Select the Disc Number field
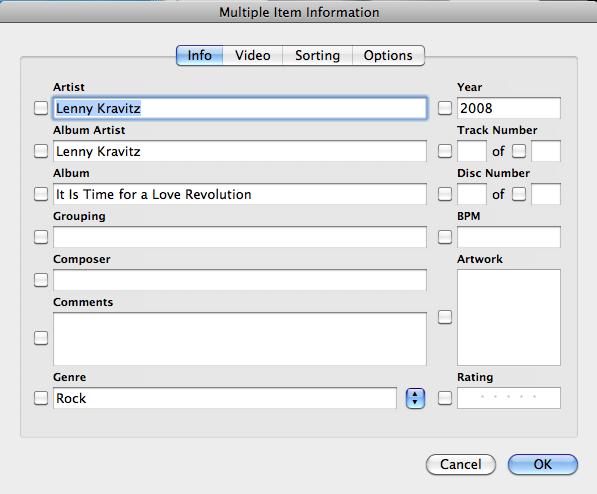The width and height of the screenshot is (597, 494). coord(472,194)
